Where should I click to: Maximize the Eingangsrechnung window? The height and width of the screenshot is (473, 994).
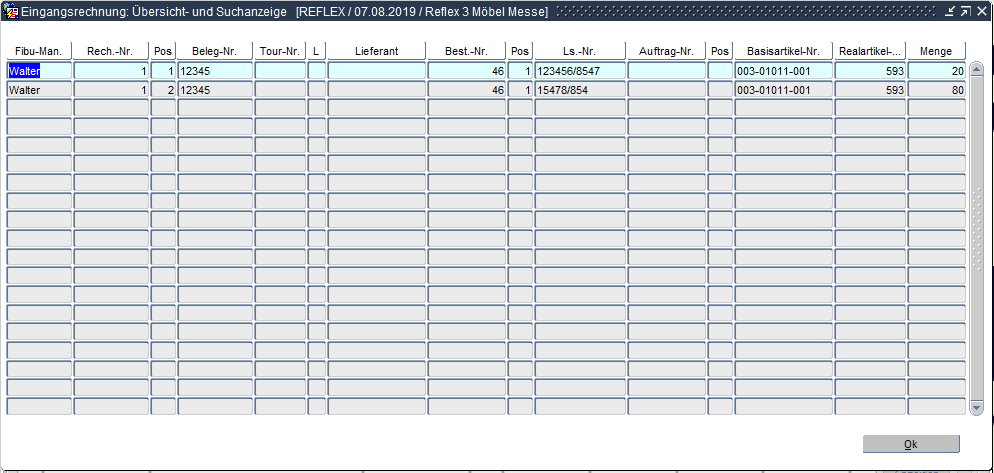(x=965, y=11)
